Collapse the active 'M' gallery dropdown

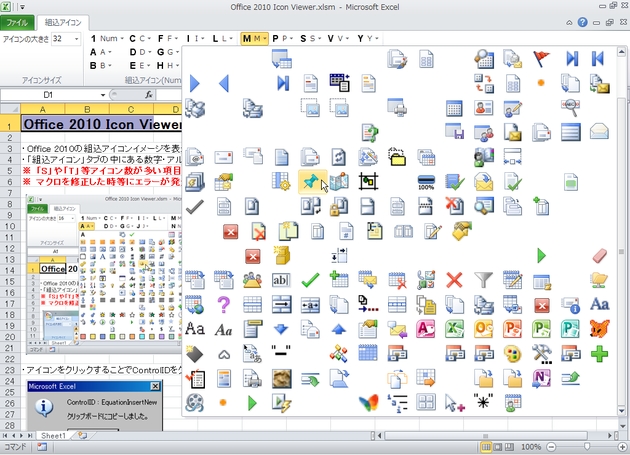point(254,39)
